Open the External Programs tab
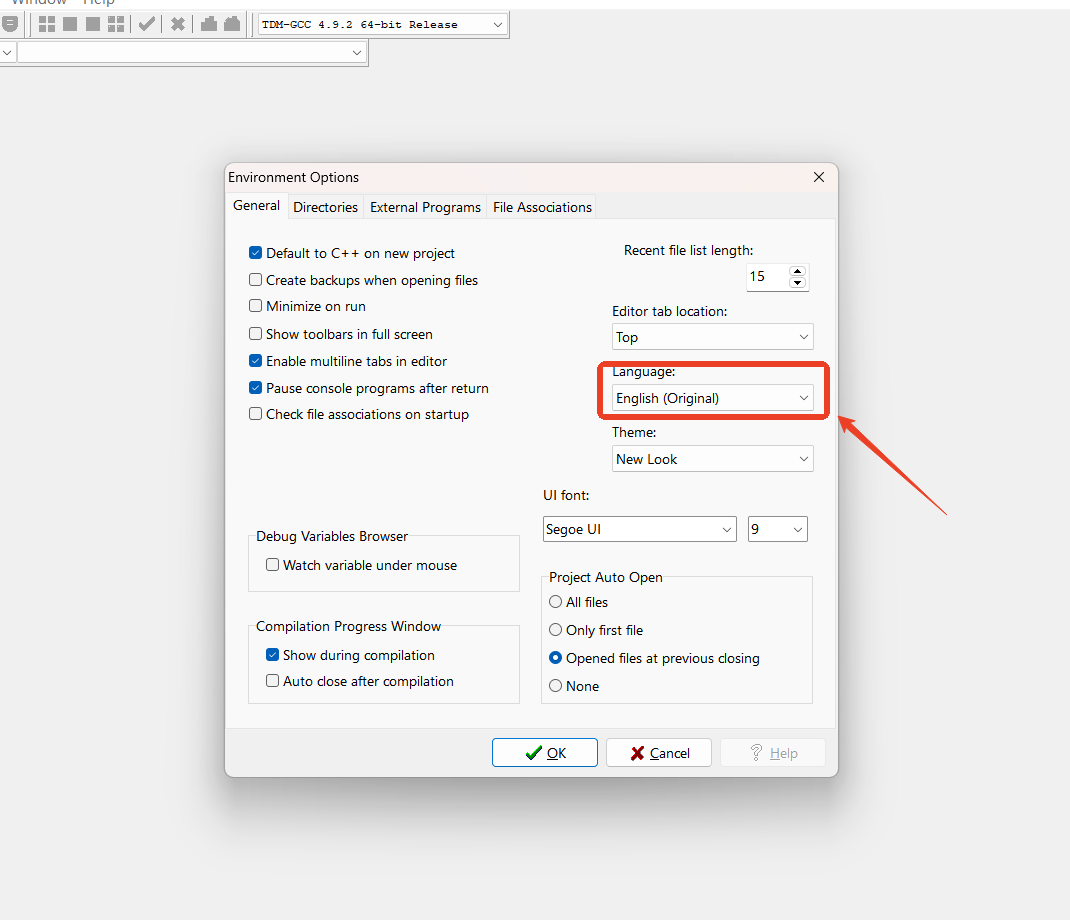 tap(425, 207)
